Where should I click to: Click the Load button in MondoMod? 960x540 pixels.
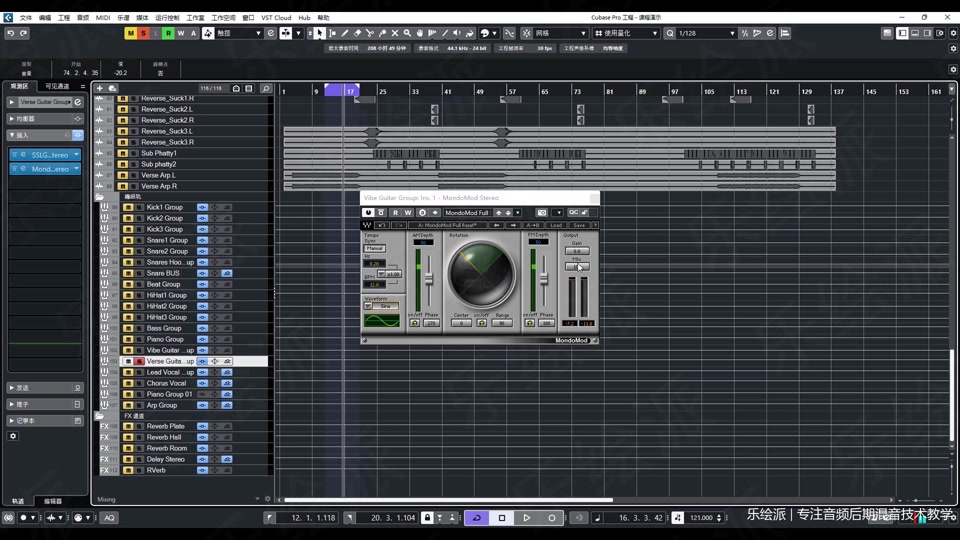(556, 225)
